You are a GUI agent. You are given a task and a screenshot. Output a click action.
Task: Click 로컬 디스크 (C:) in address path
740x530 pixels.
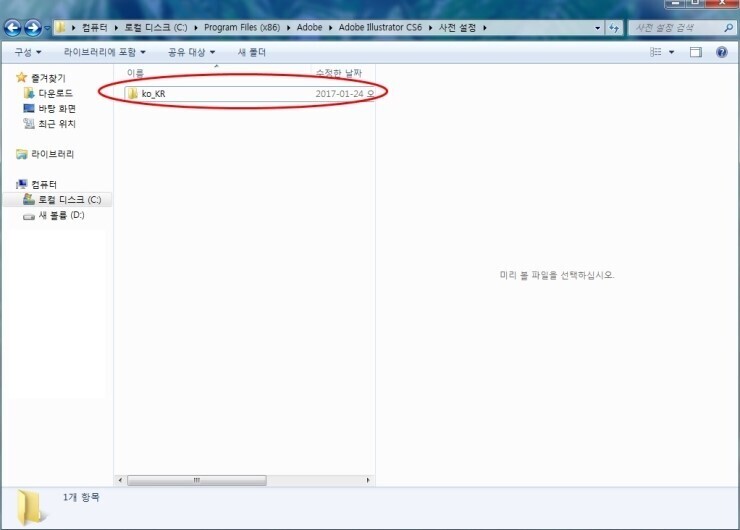point(156,27)
